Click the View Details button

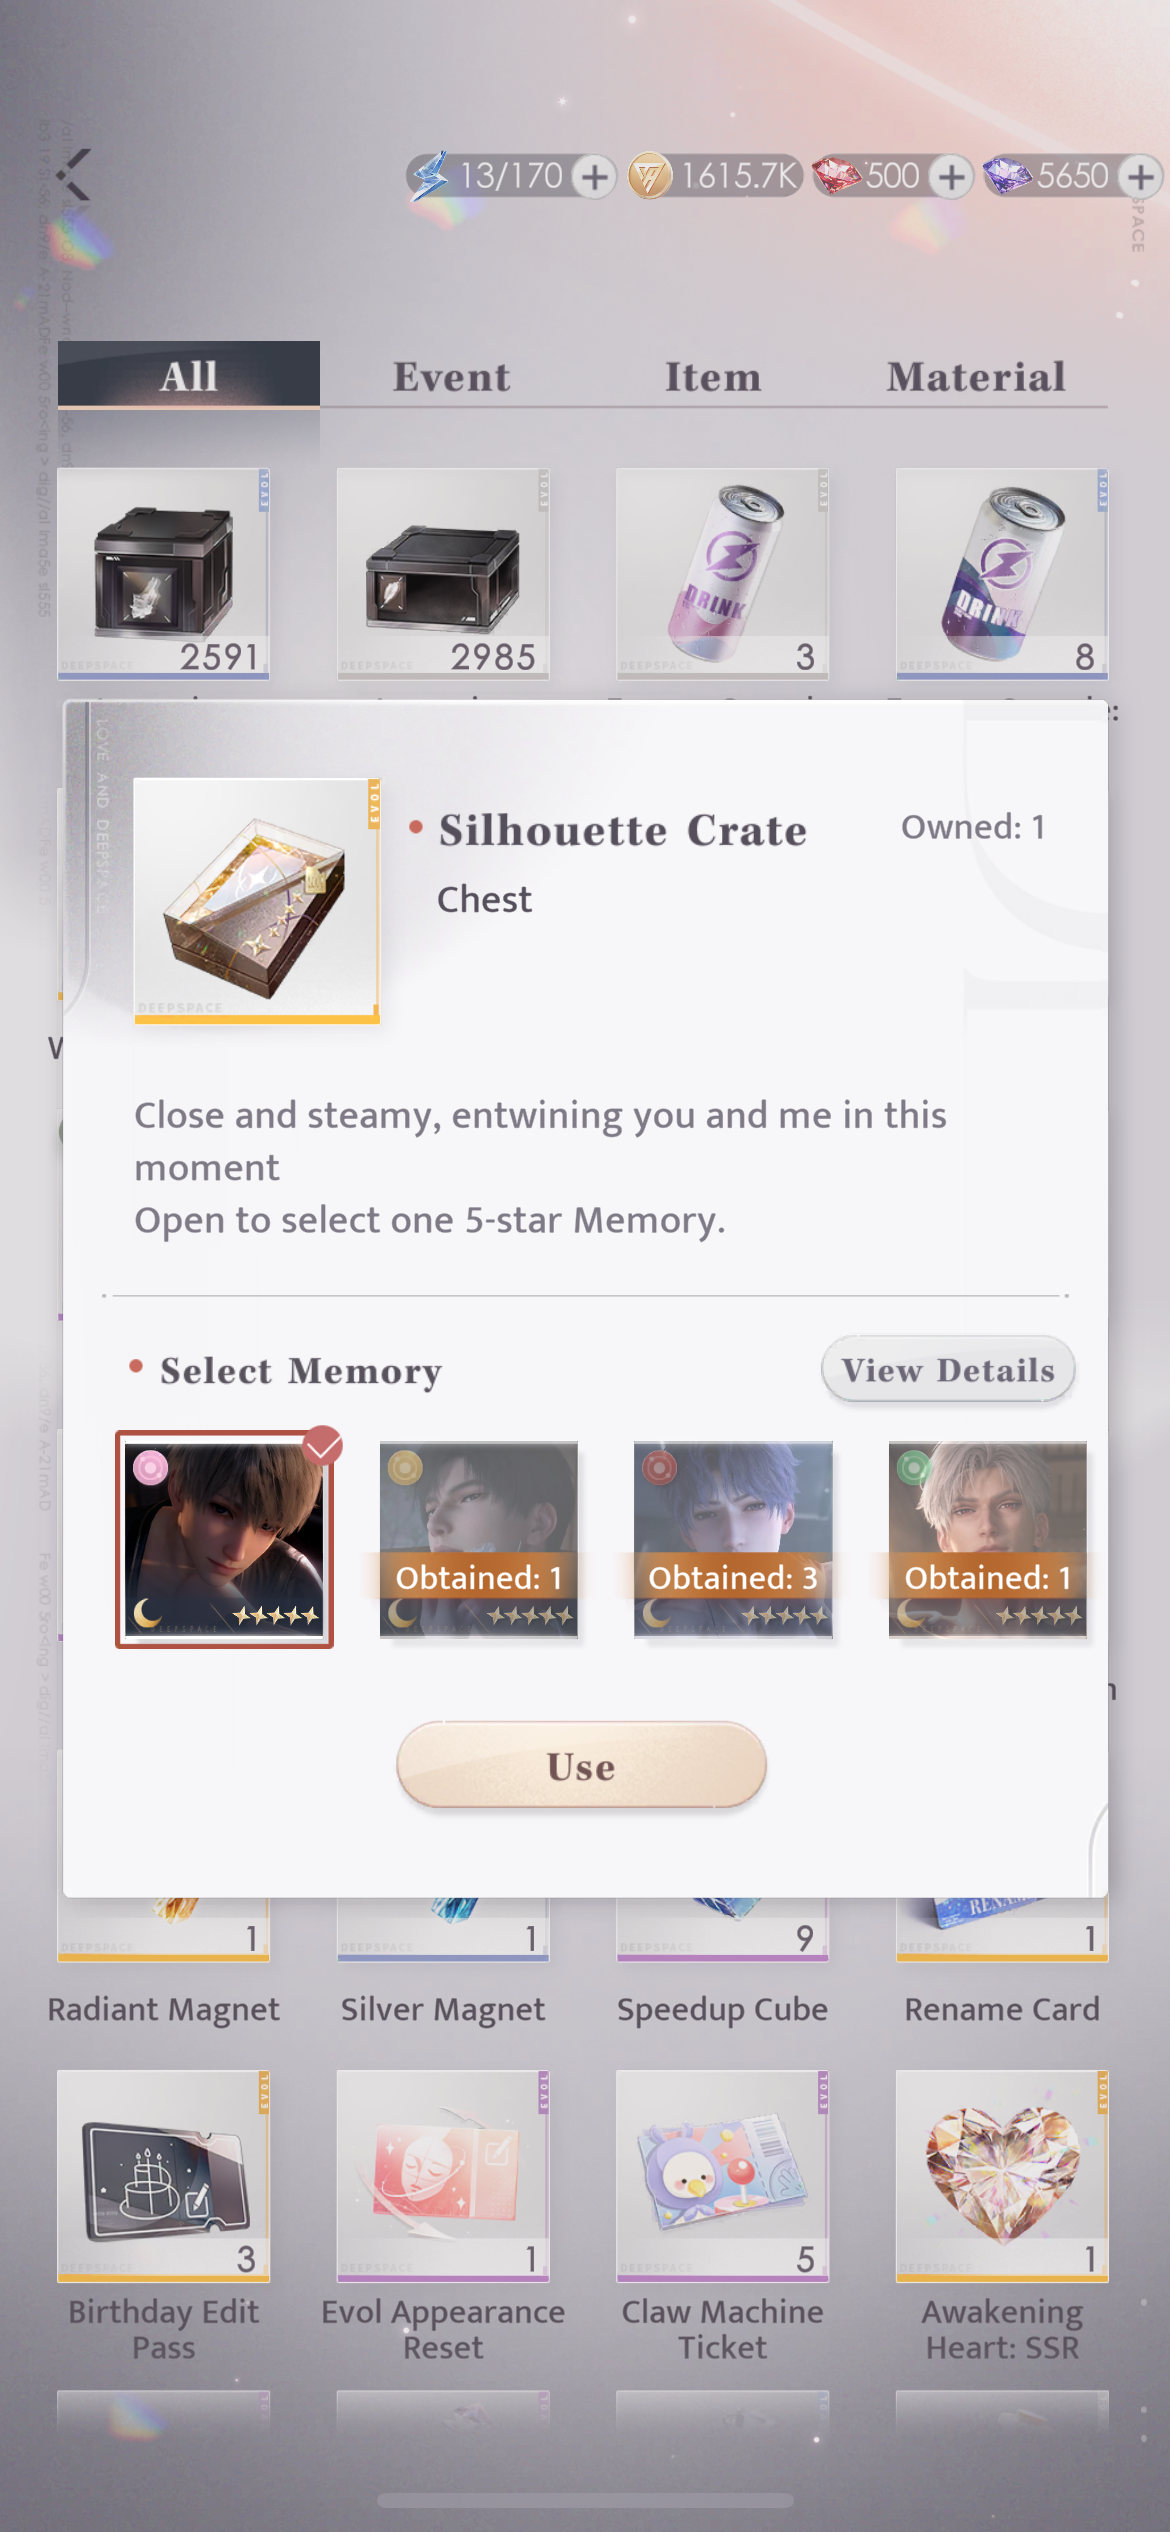point(948,1369)
